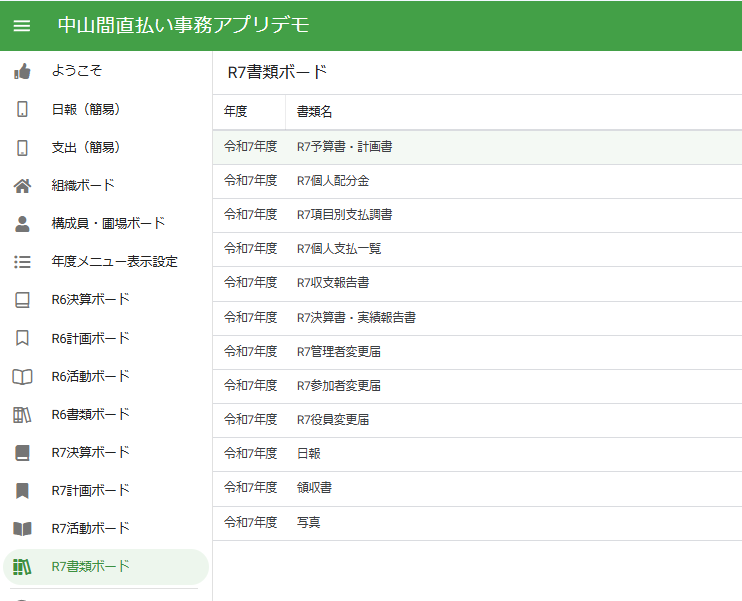Click the person icon for 構成員・圃場ボード
The image size is (742, 601).
pyautogui.click(x=22, y=223)
